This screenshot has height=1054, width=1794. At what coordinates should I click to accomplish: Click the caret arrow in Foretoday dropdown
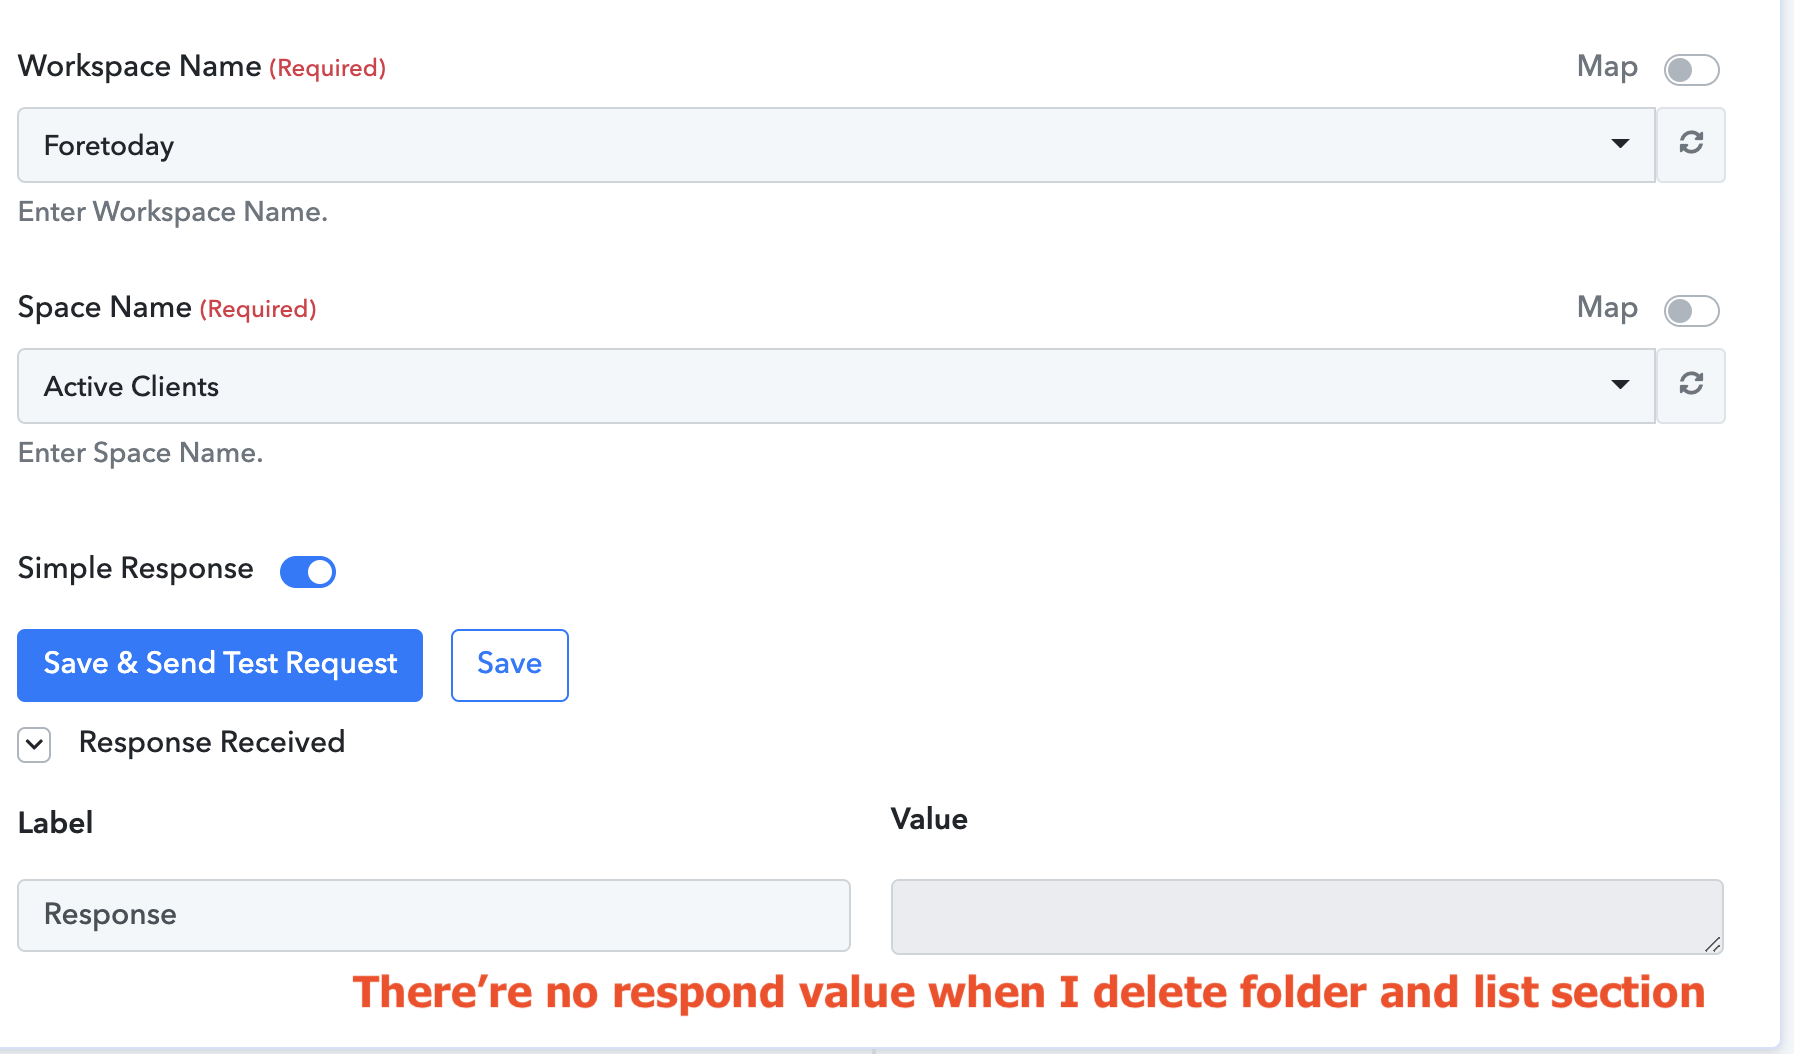1620,144
